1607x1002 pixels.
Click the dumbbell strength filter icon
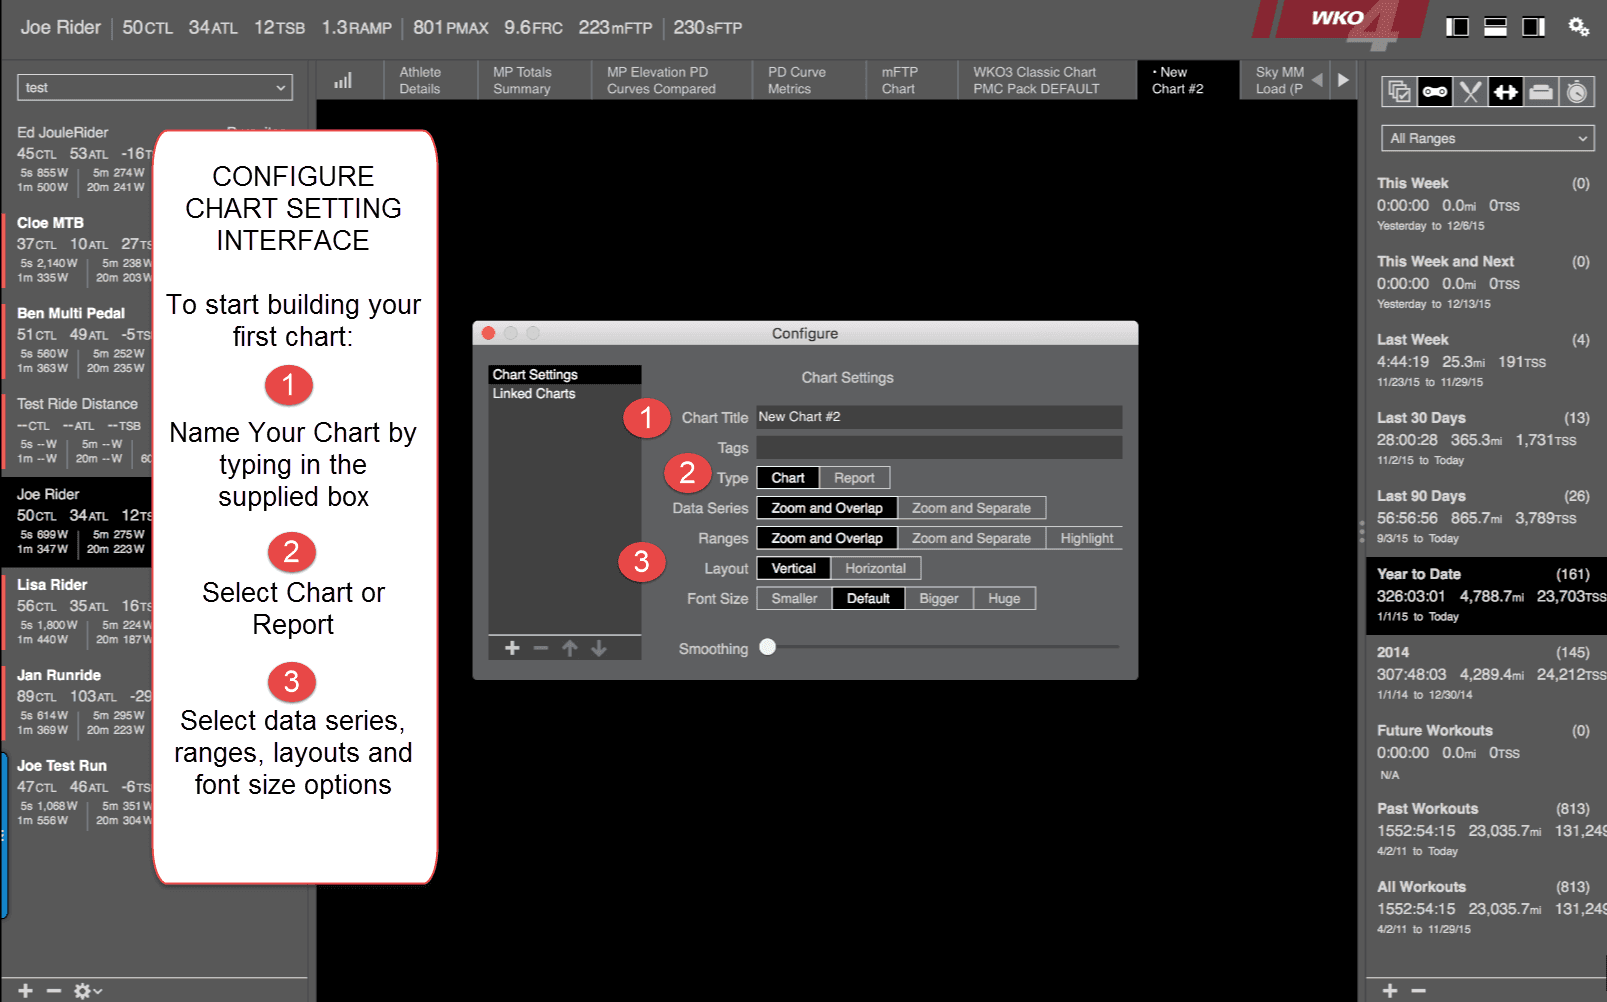click(1505, 92)
